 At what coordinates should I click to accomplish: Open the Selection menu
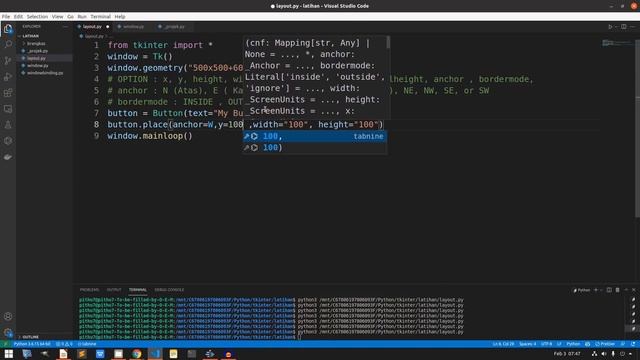click(x=37, y=17)
